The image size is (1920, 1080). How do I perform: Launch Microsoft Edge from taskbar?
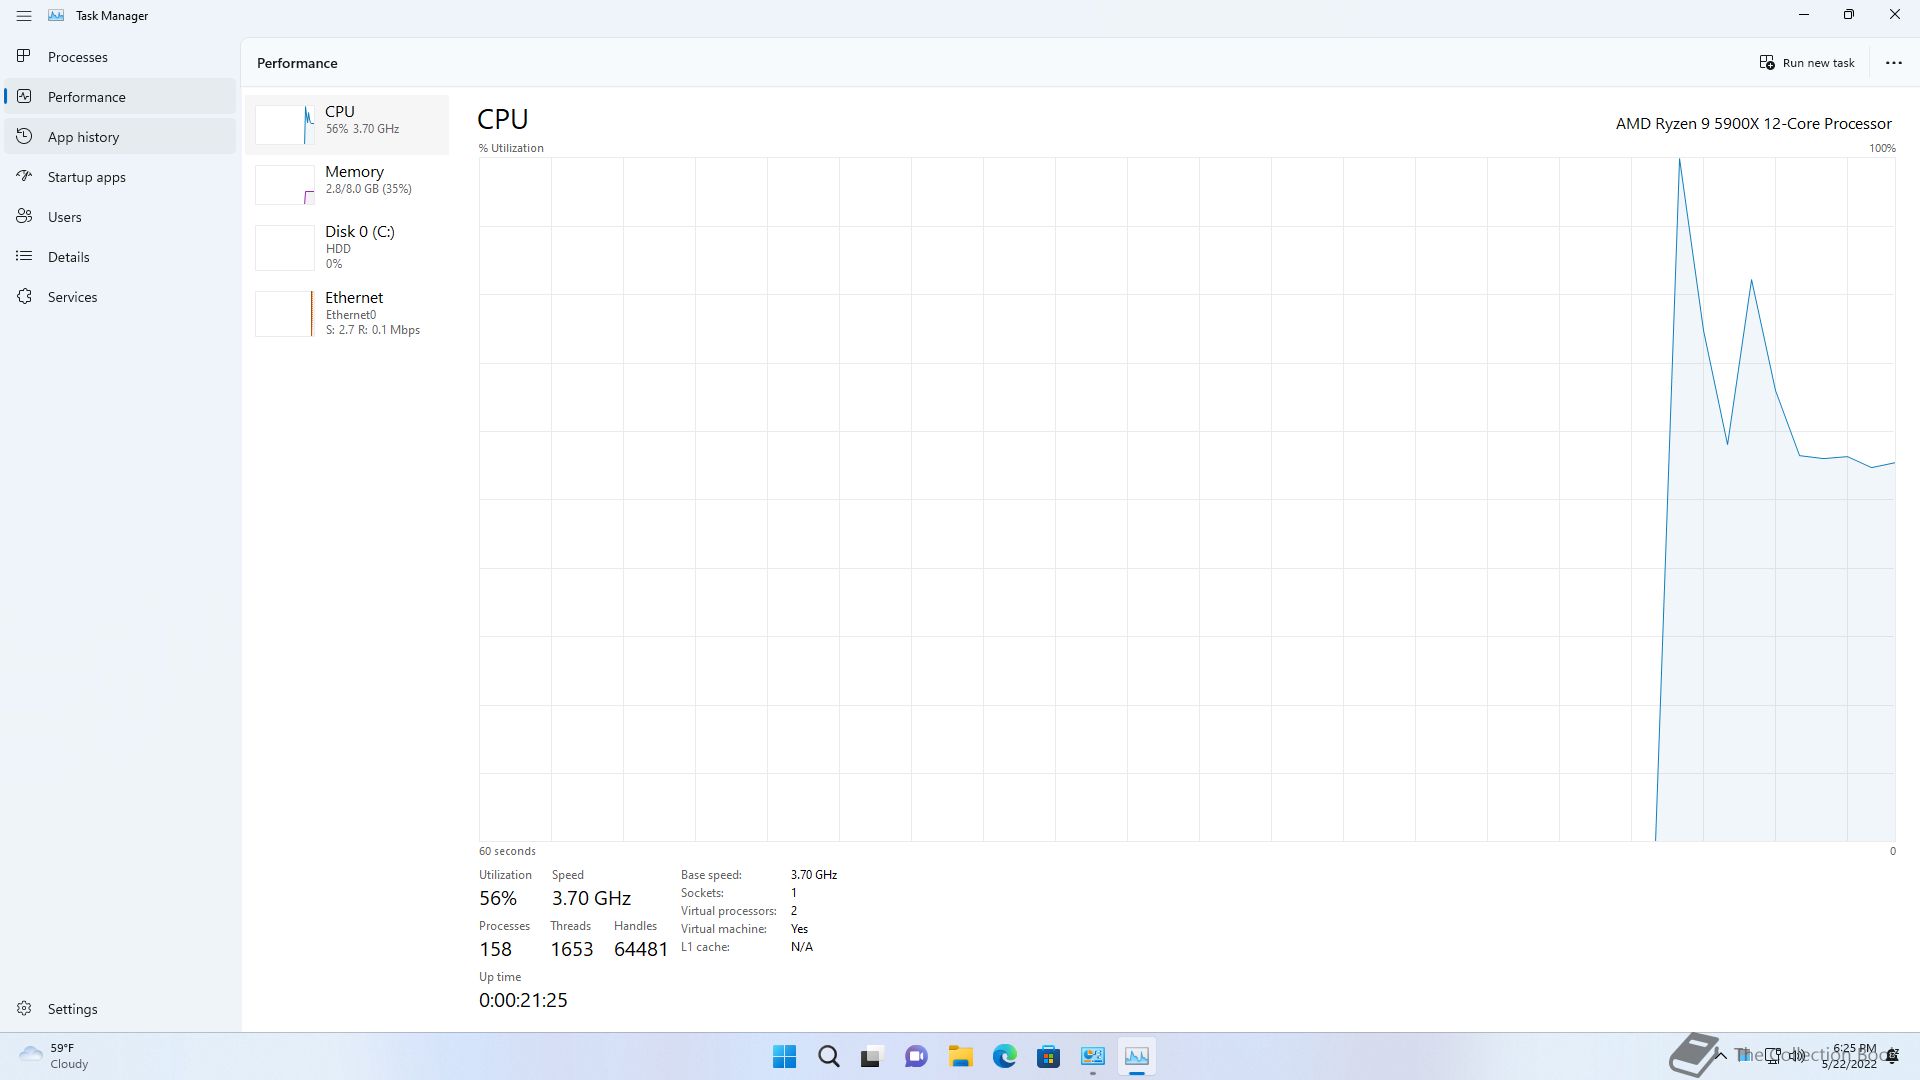point(1004,1056)
